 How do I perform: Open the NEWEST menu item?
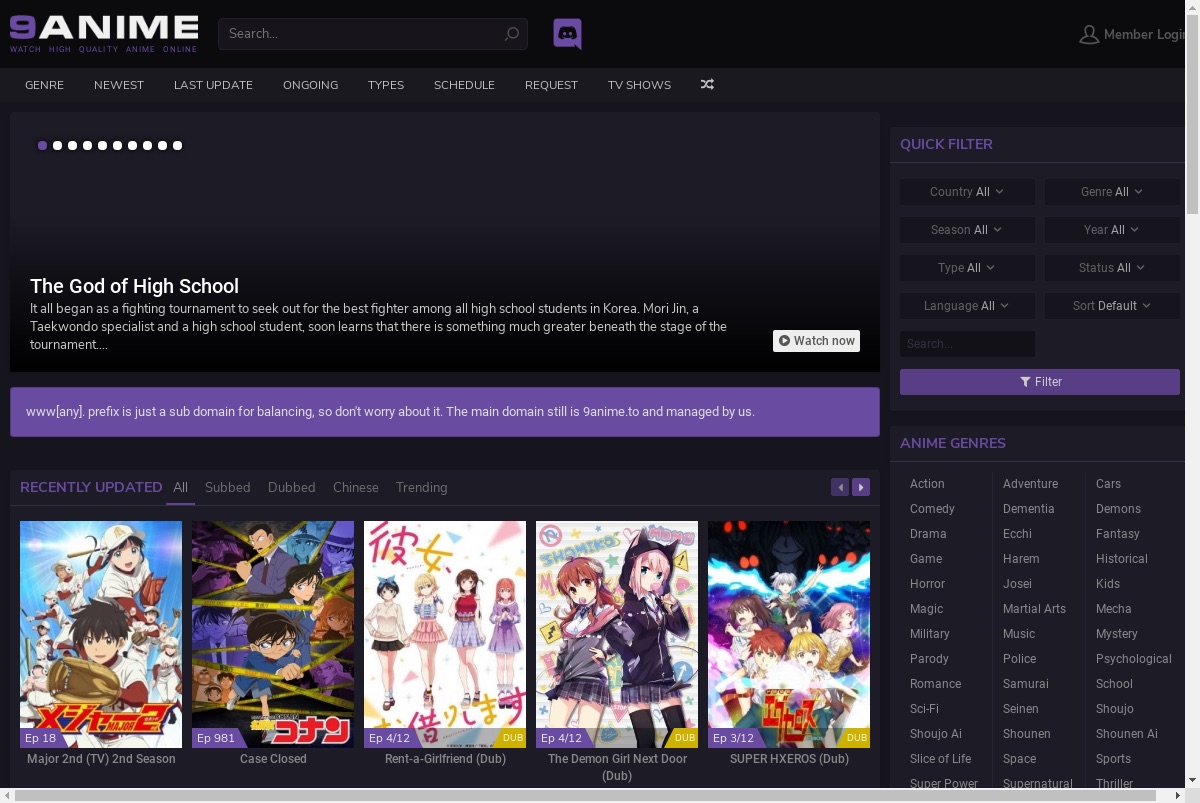pyautogui.click(x=119, y=85)
